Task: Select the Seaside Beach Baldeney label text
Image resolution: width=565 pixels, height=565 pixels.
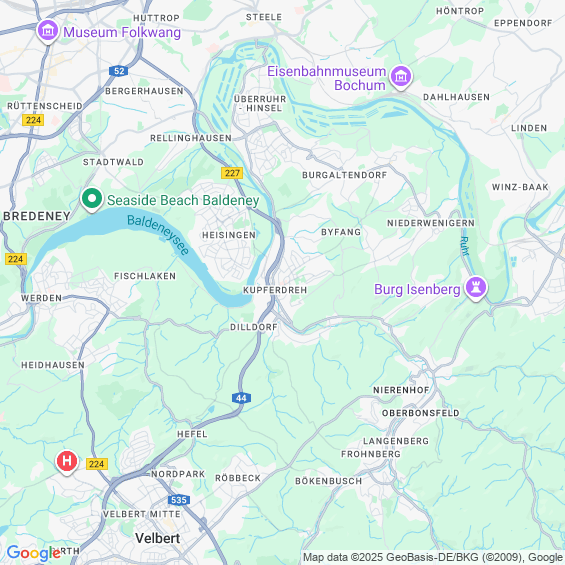Action: click(x=183, y=200)
